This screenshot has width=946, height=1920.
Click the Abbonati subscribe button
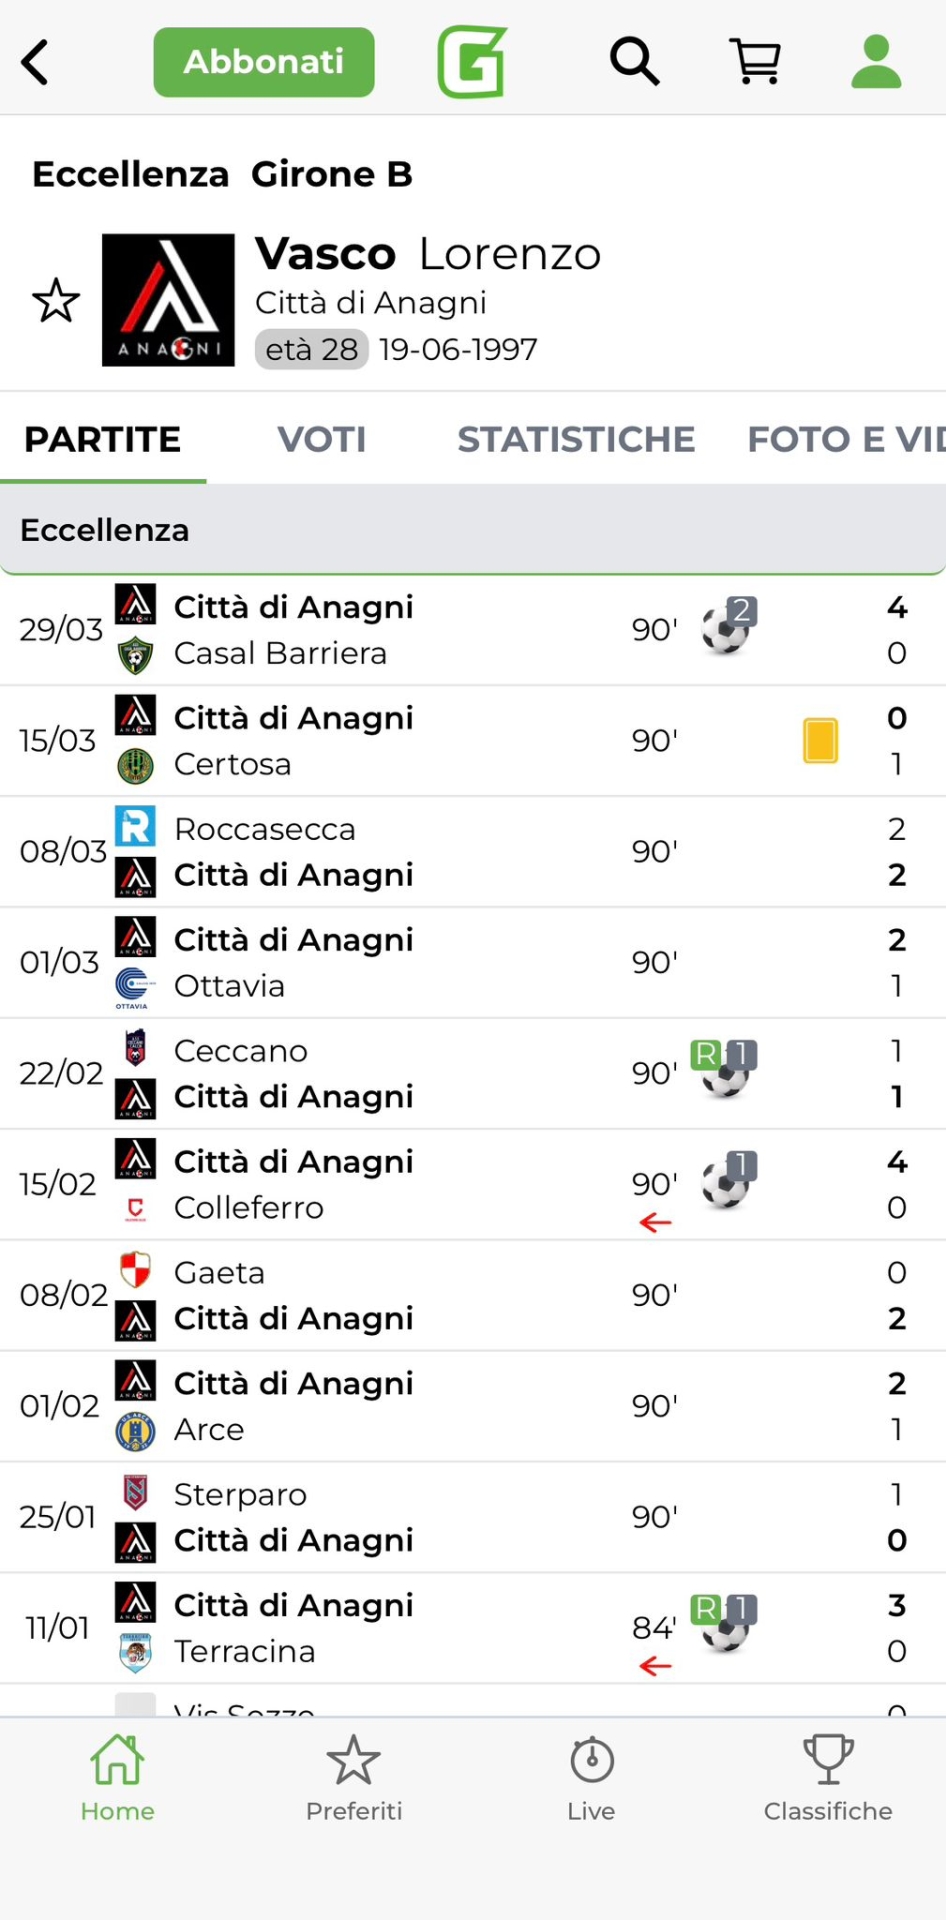pyautogui.click(x=264, y=62)
